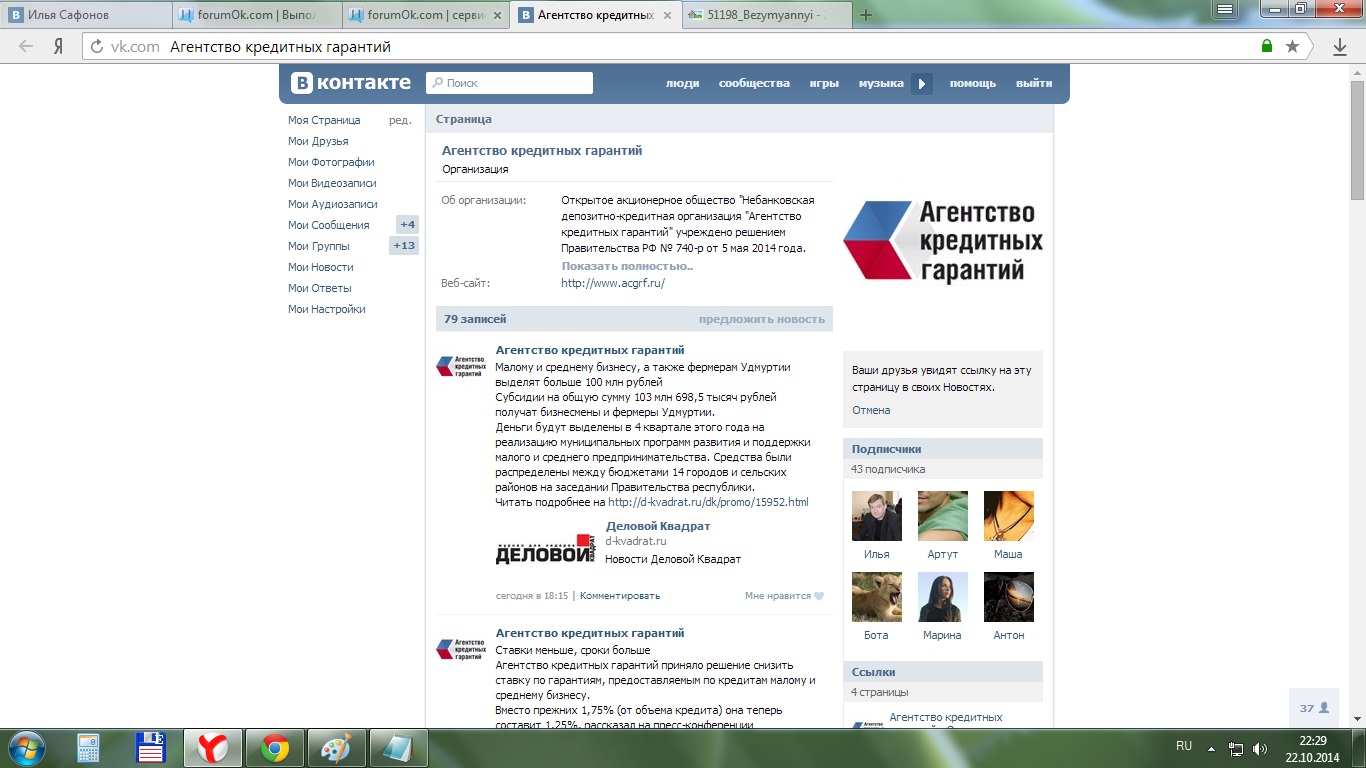Click Отмена in the share notice
Viewport: 1366px width, 768px height.
tap(871, 410)
